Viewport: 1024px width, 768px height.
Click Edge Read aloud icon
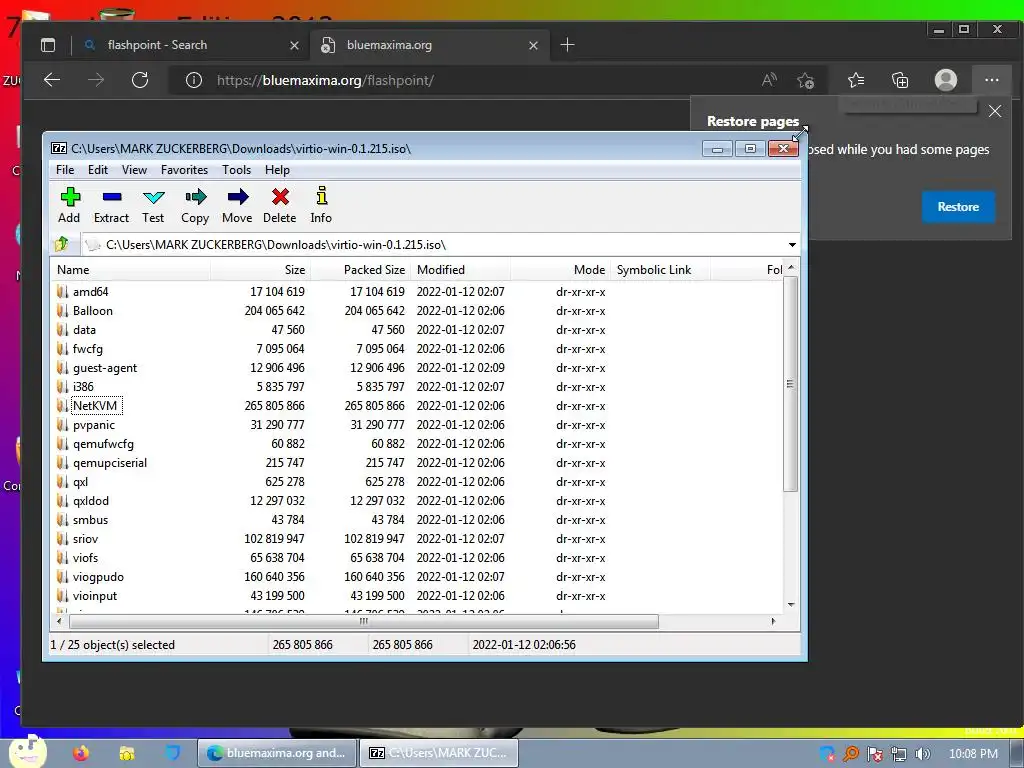[769, 80]
